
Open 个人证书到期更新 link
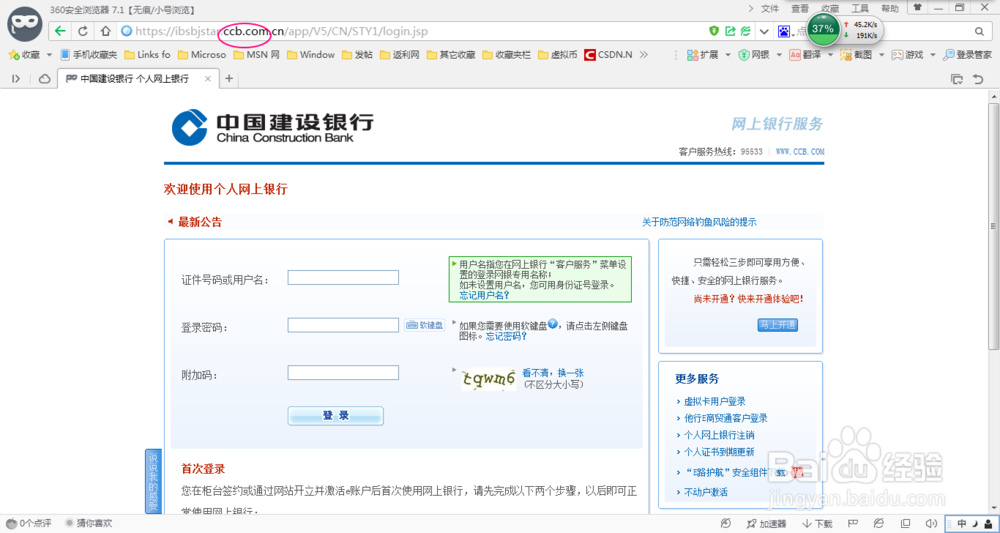[x=719, y=451]
